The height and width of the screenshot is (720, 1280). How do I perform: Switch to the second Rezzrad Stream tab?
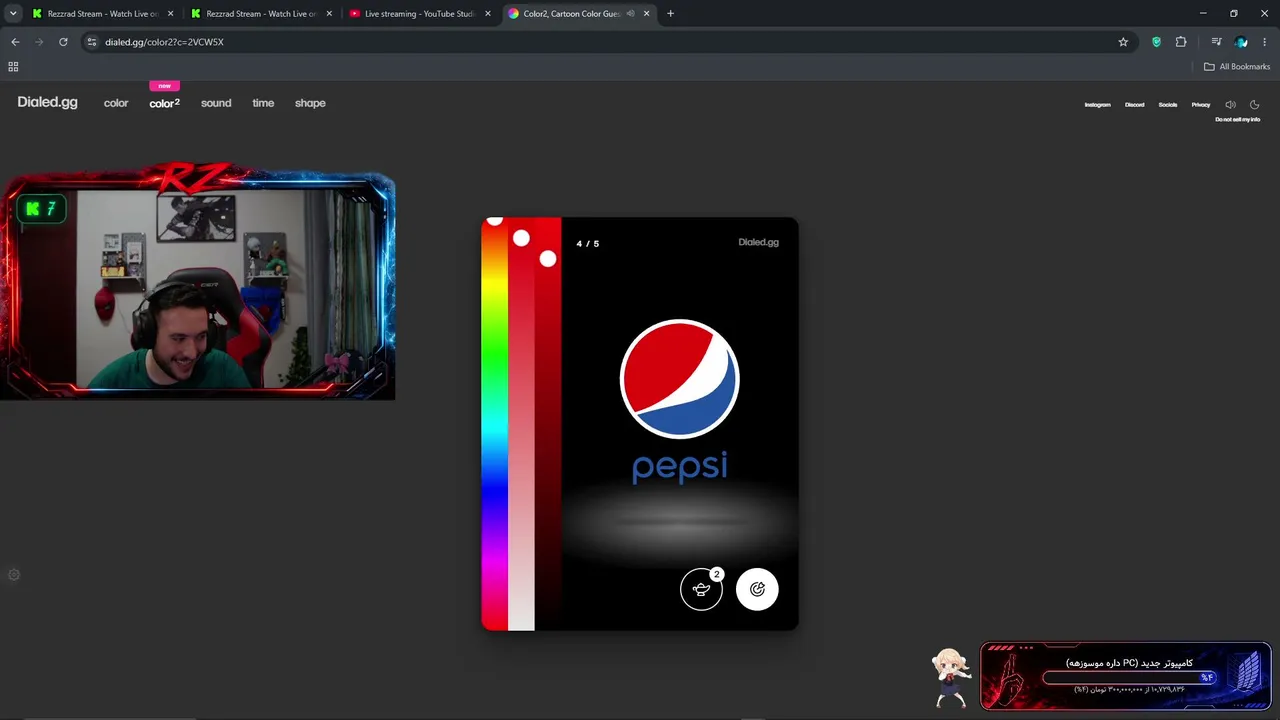262,14
